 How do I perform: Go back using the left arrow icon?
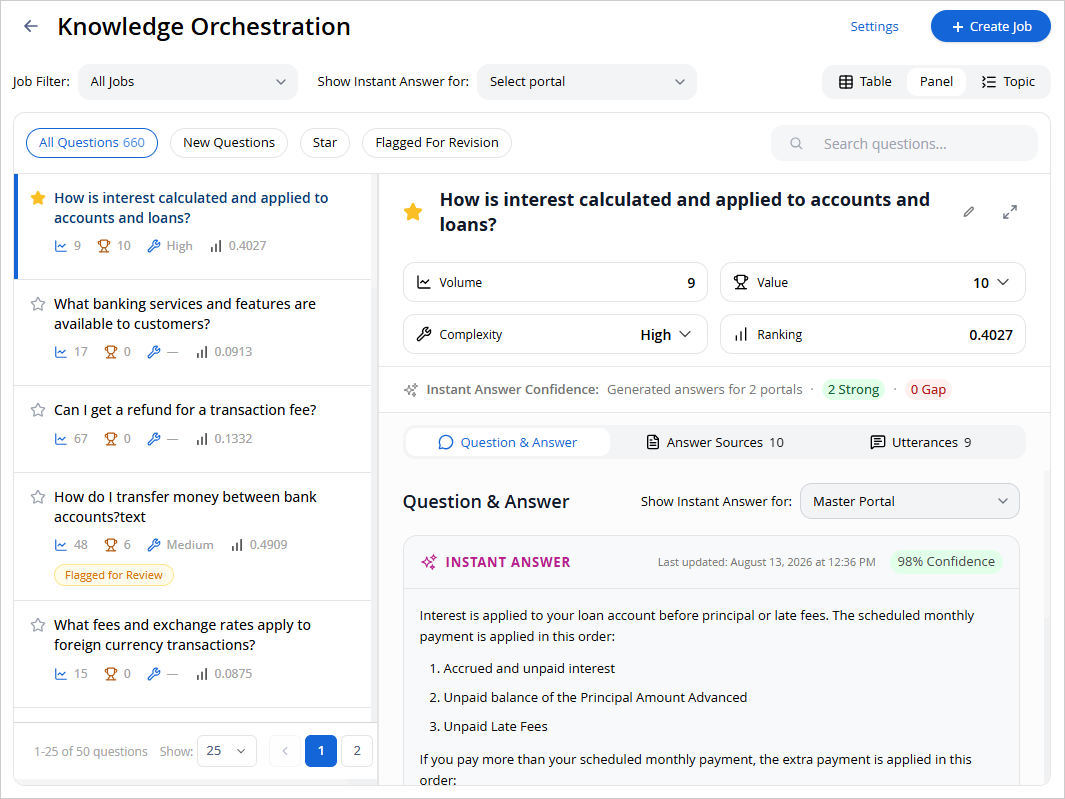pyautogui.click(x=31, y=26)
